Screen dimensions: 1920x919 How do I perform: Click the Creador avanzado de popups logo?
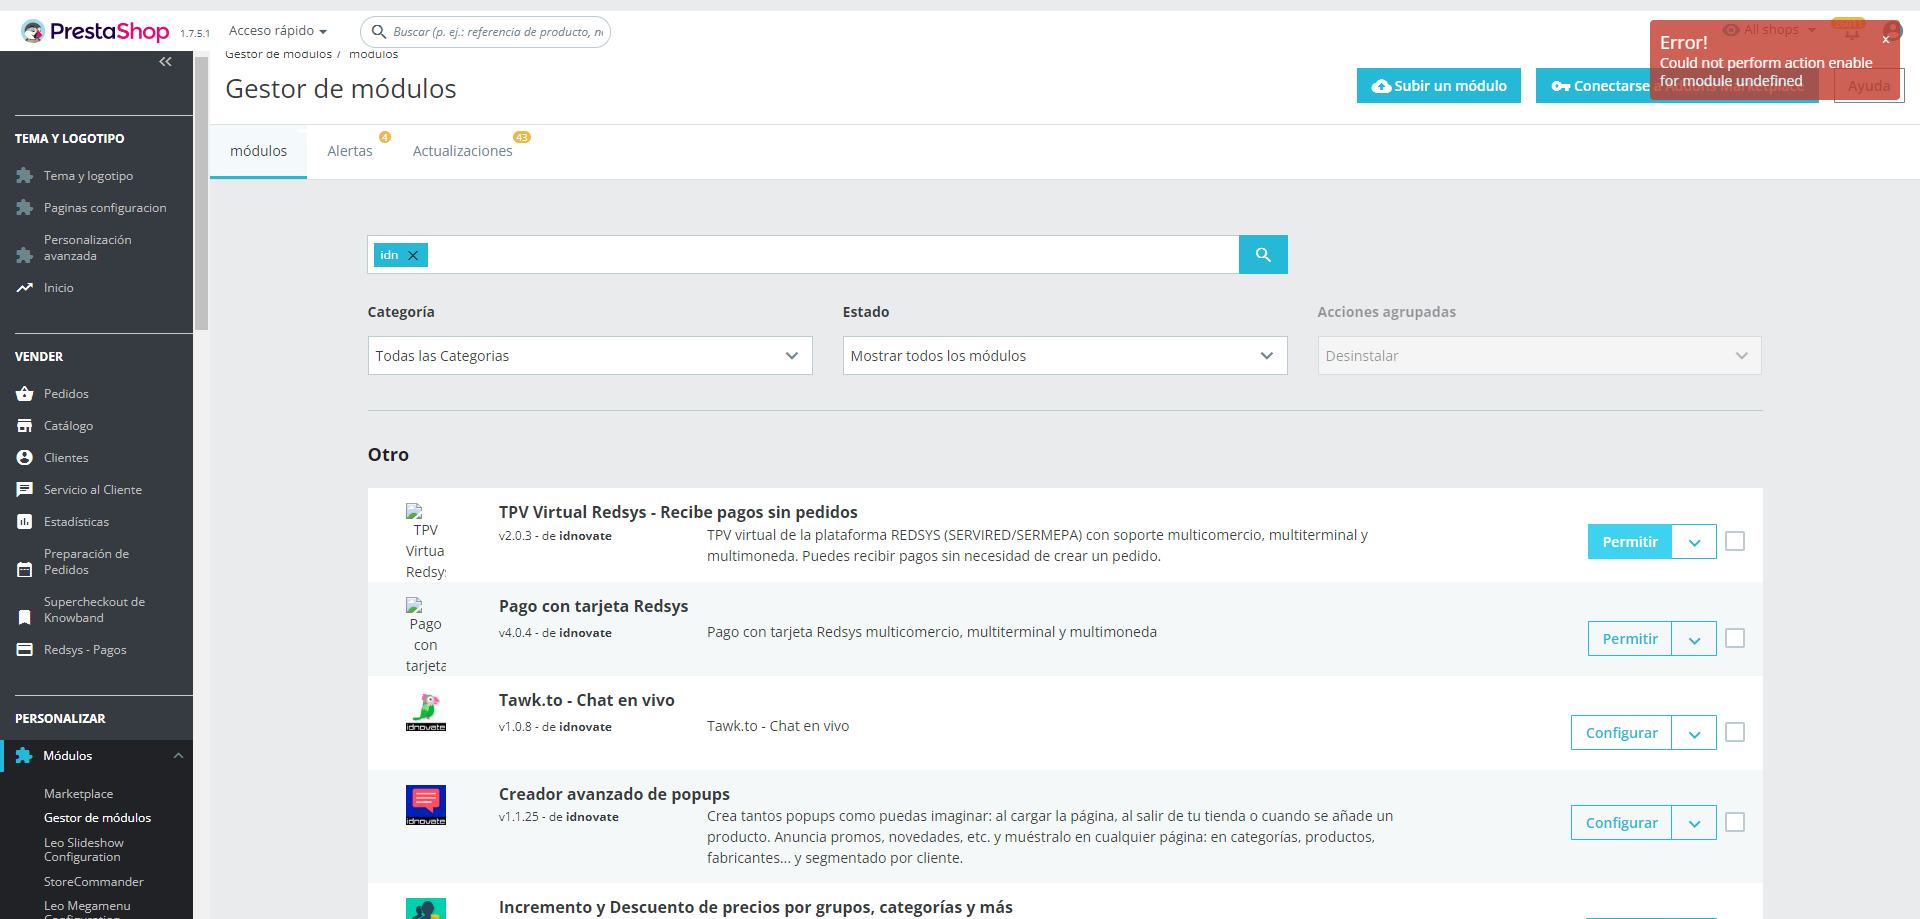point(426,805)
